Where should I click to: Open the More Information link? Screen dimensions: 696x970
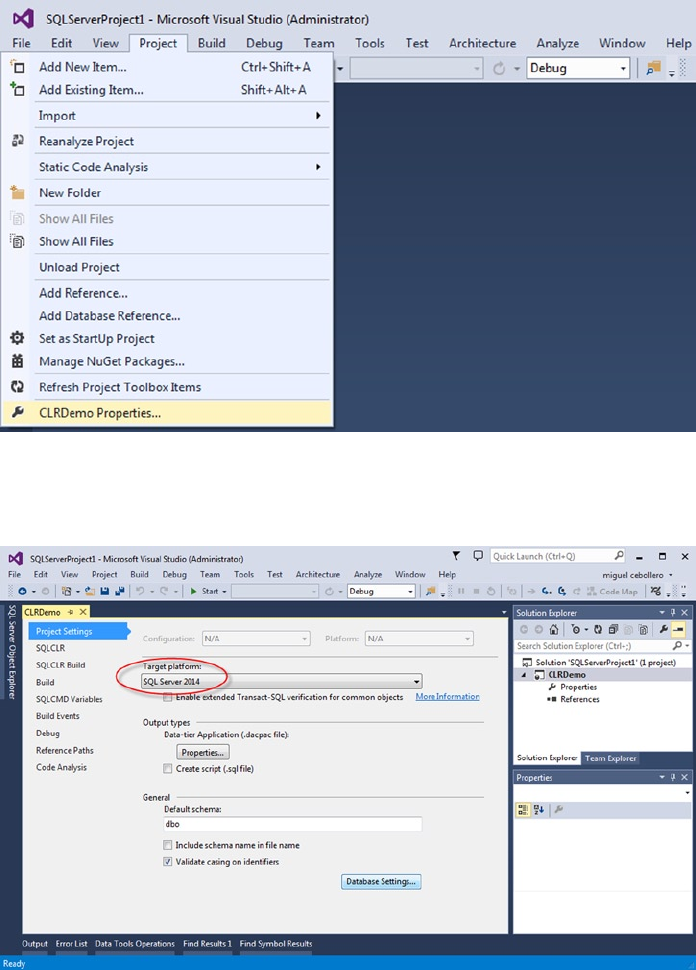click(x=447, y=697)
